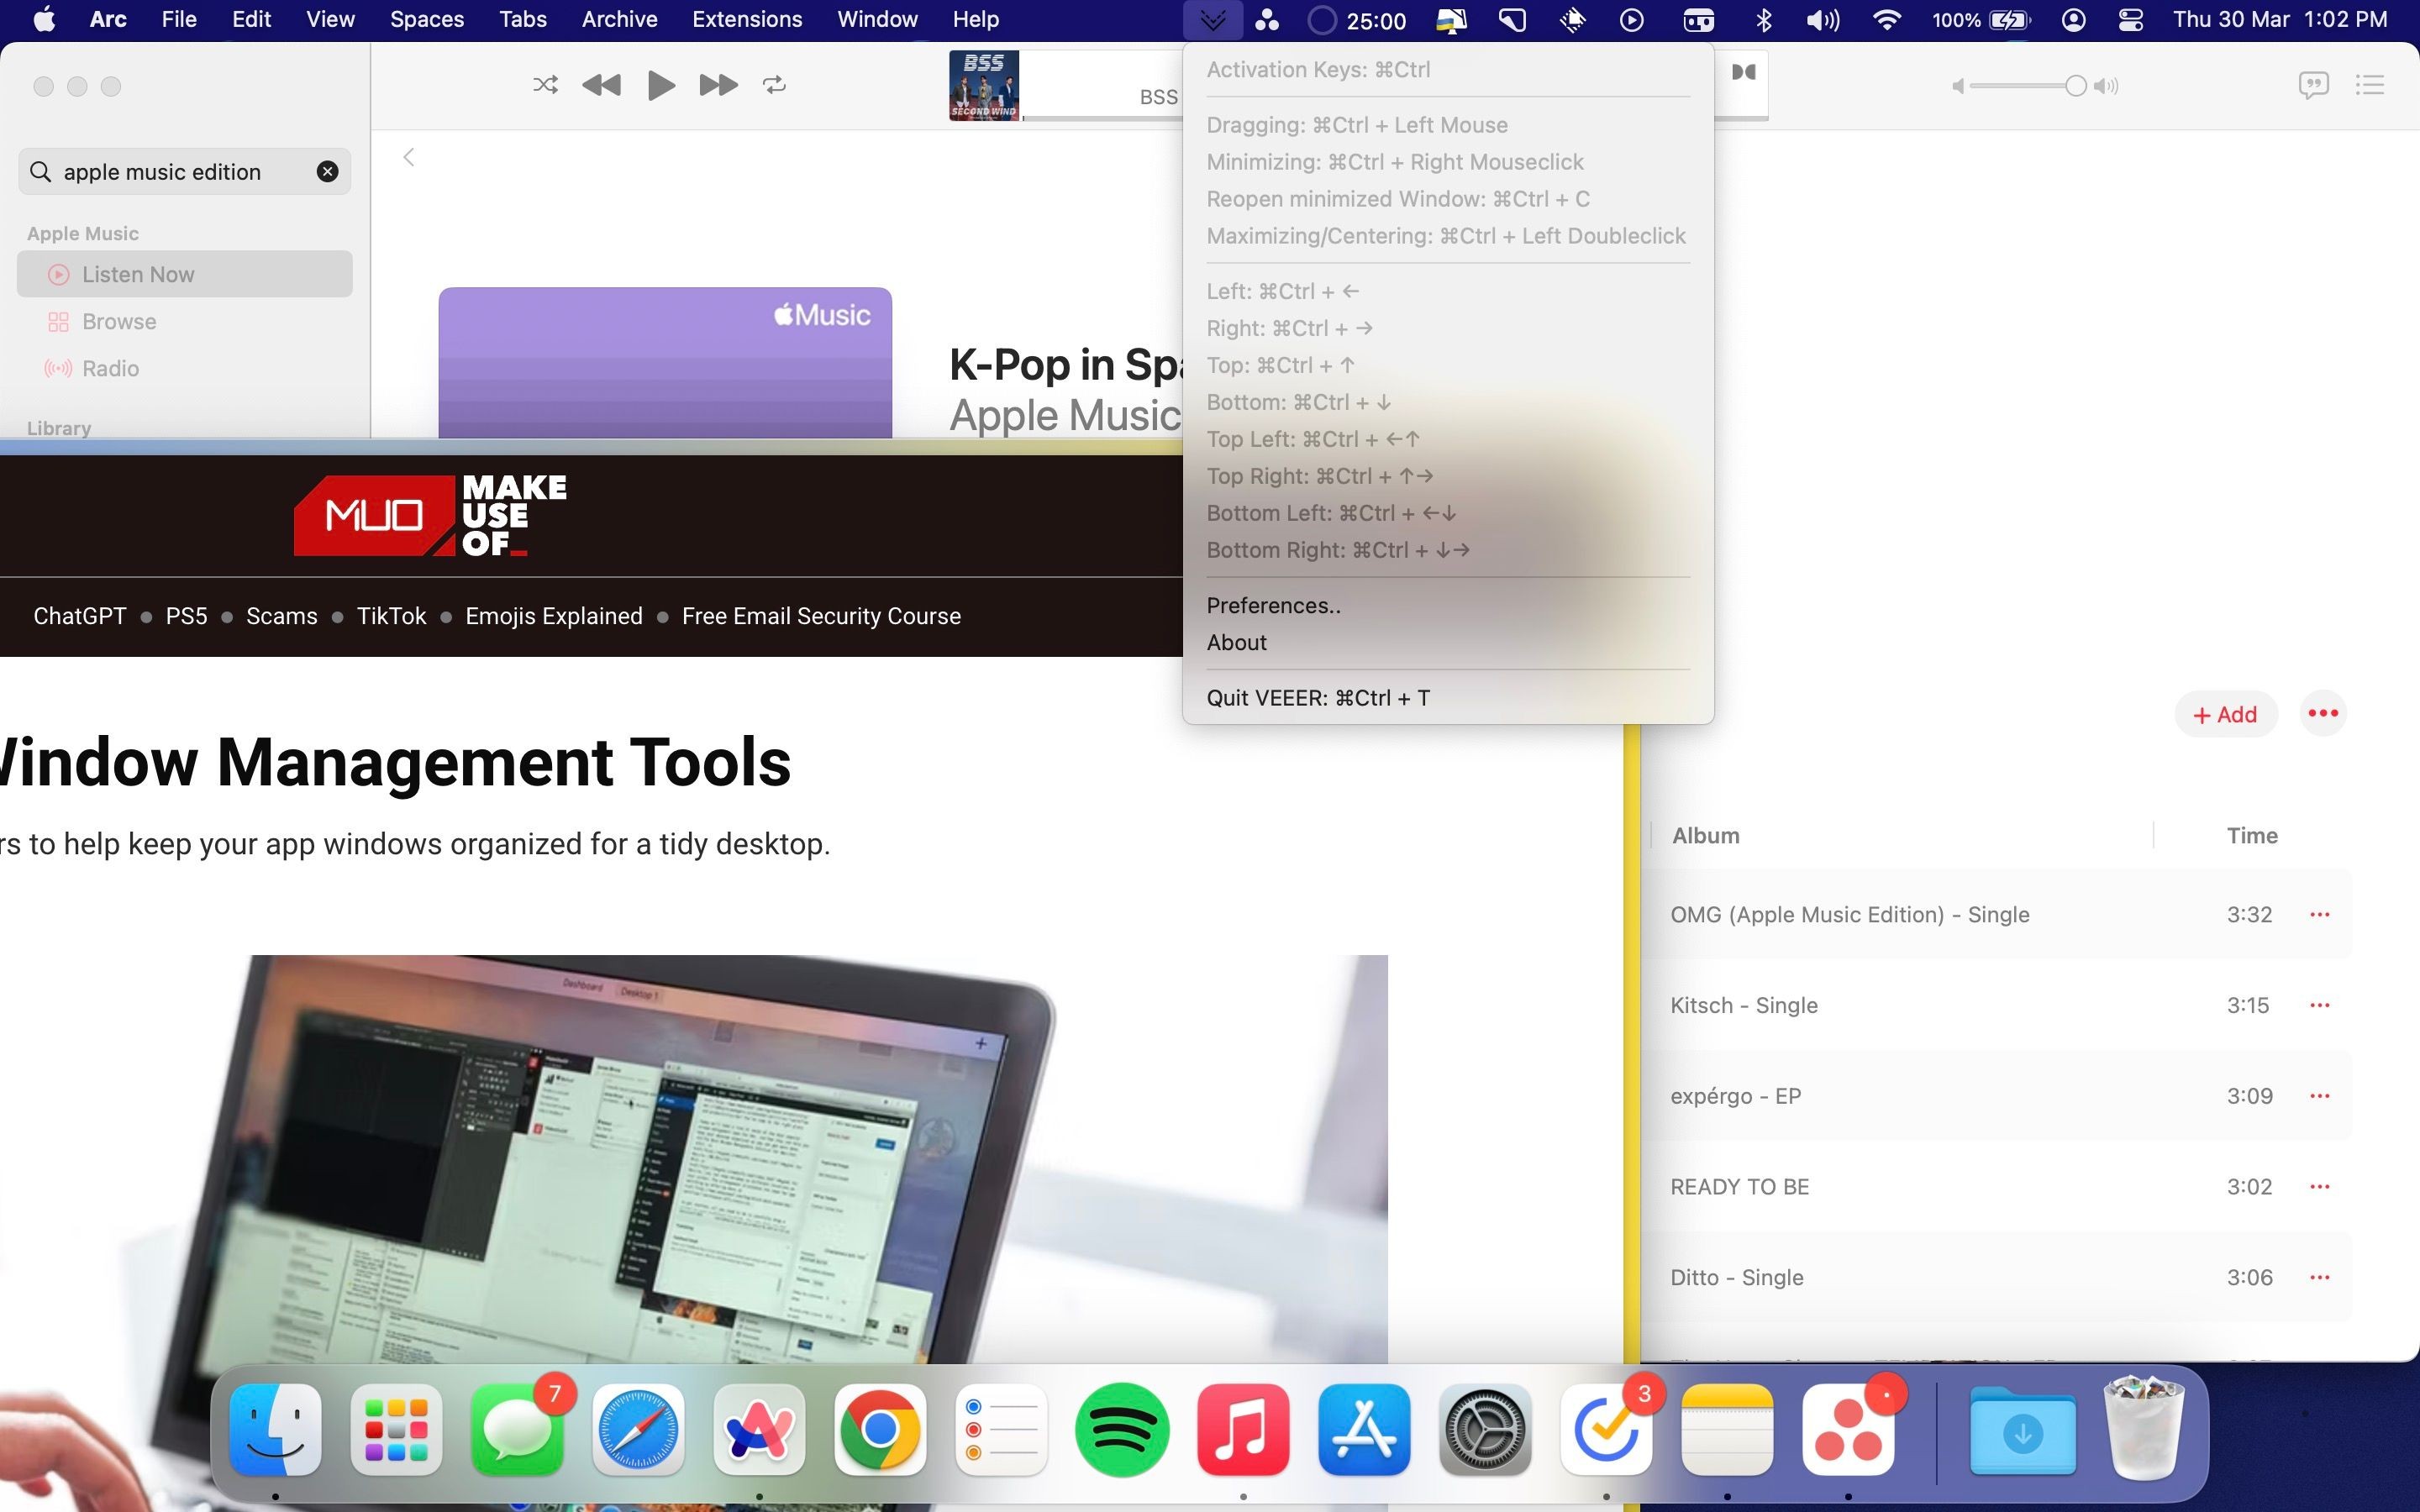The width and height of the screenshot is (2420, 1512).
Task: Open System Settings from the Dock
Action: (x=1485, y=1430)
